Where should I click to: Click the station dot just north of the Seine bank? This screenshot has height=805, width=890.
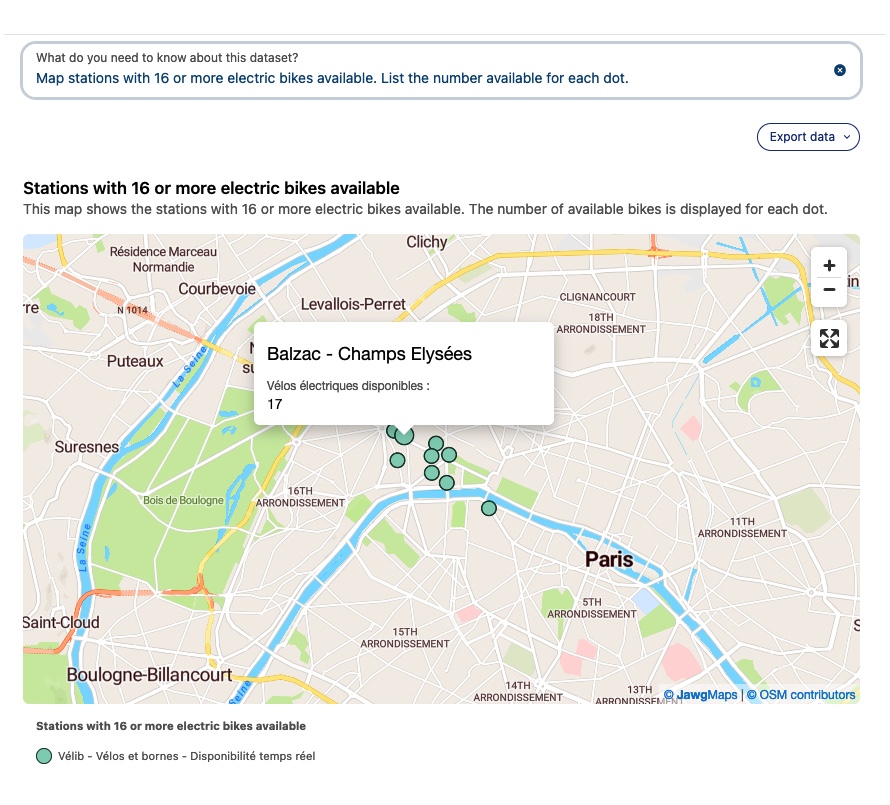click(447, 483)
